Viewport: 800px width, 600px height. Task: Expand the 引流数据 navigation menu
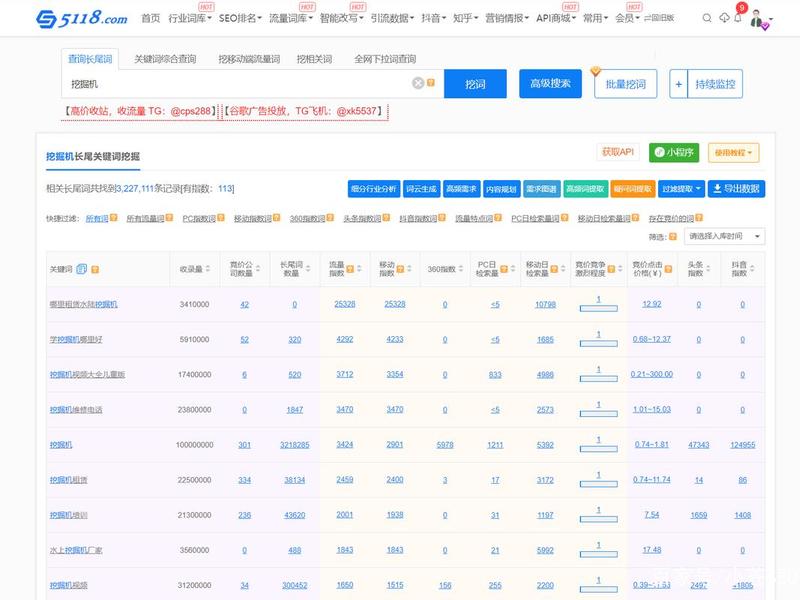pyautogui.click(x=392, y=18)
